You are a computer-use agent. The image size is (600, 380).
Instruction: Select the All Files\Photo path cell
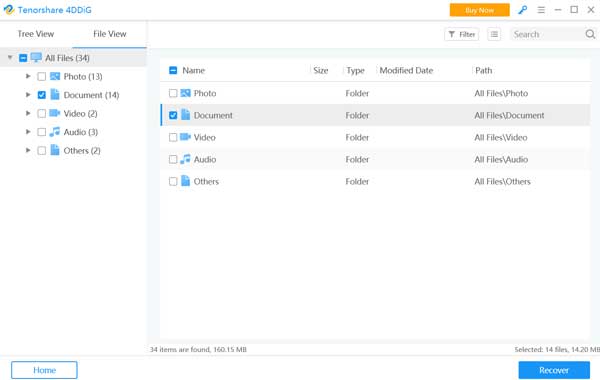501,93
